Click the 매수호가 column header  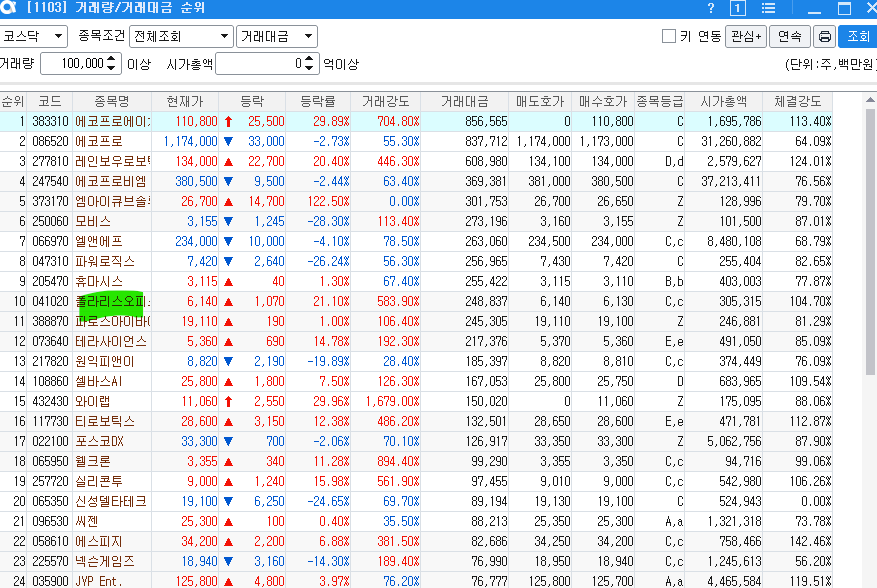click(603, 101)
